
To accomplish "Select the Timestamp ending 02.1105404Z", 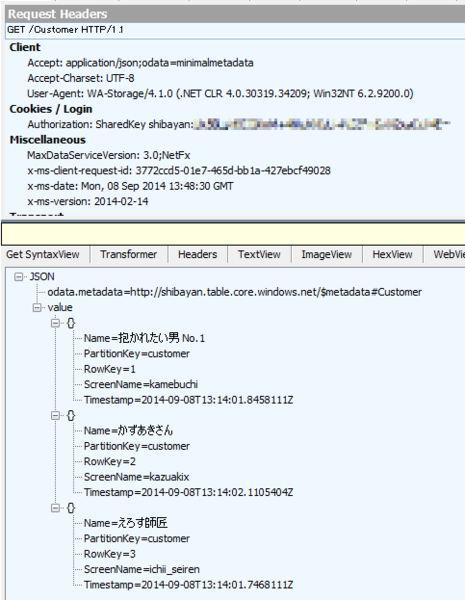I will (189, 492).
